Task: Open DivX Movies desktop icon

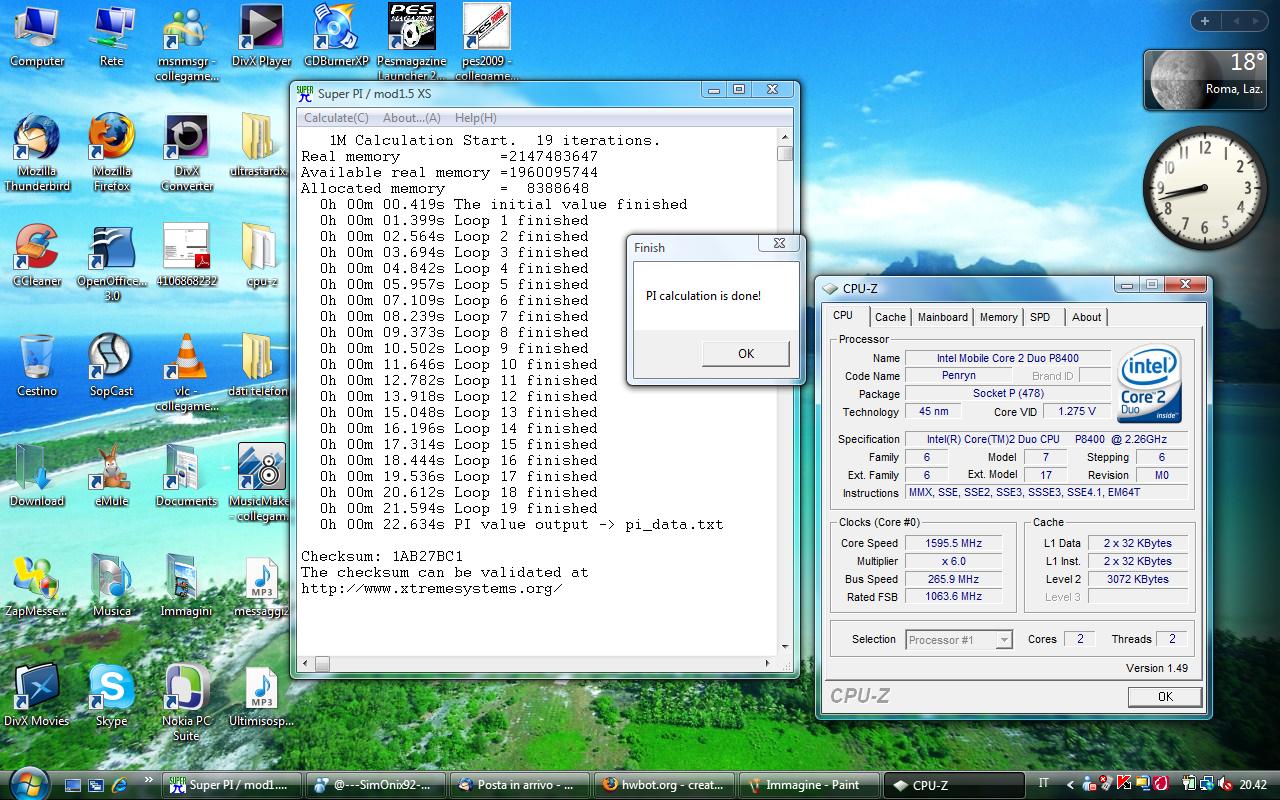Action: (x=37, y=695)
